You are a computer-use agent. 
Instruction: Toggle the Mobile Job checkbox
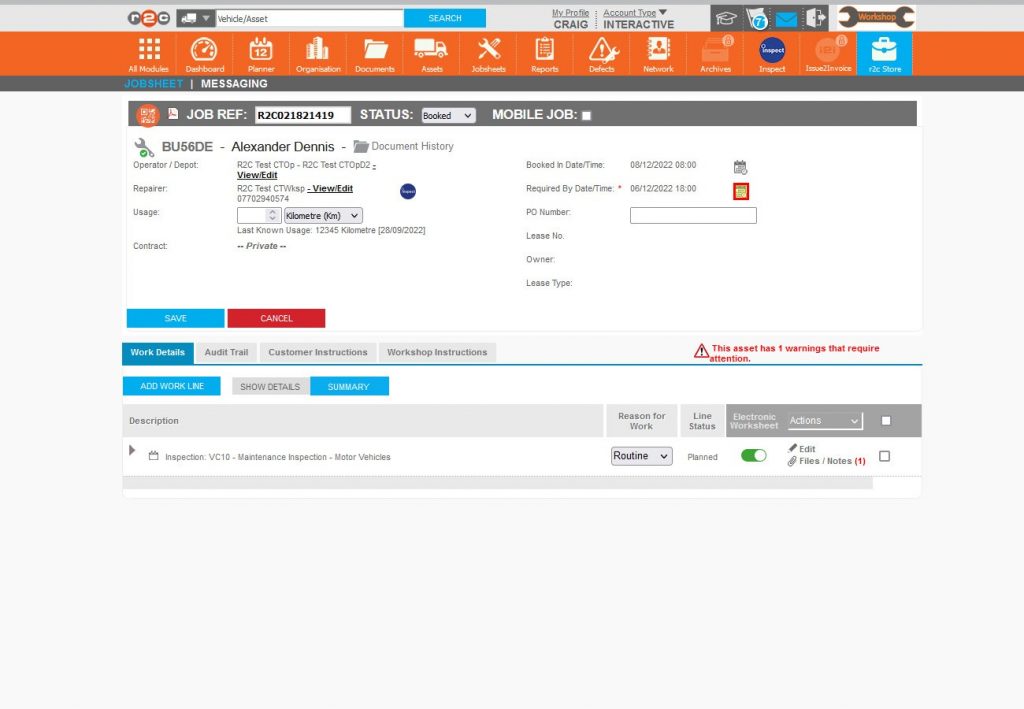[586, 114]
